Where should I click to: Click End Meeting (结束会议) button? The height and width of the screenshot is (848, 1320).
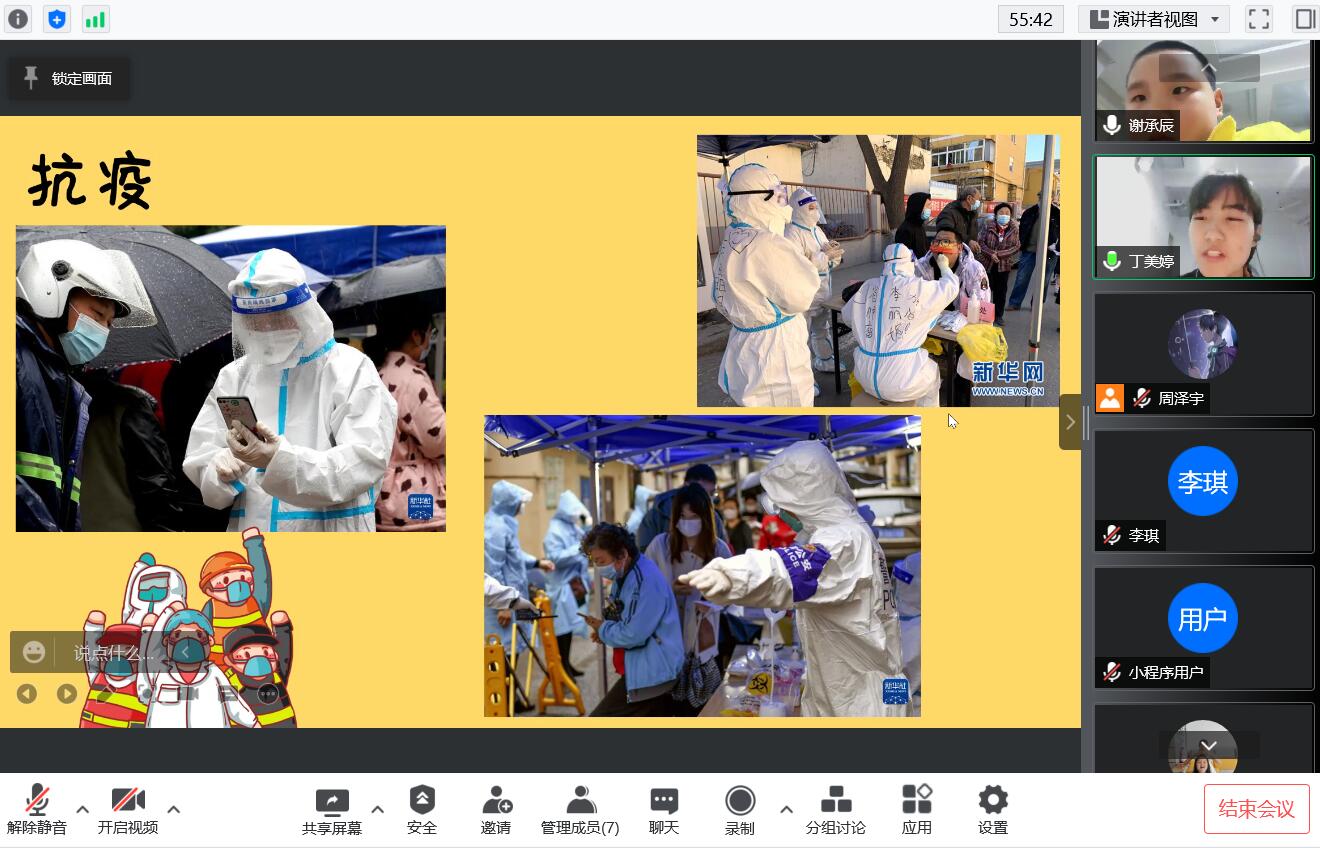coord(1256,809)
